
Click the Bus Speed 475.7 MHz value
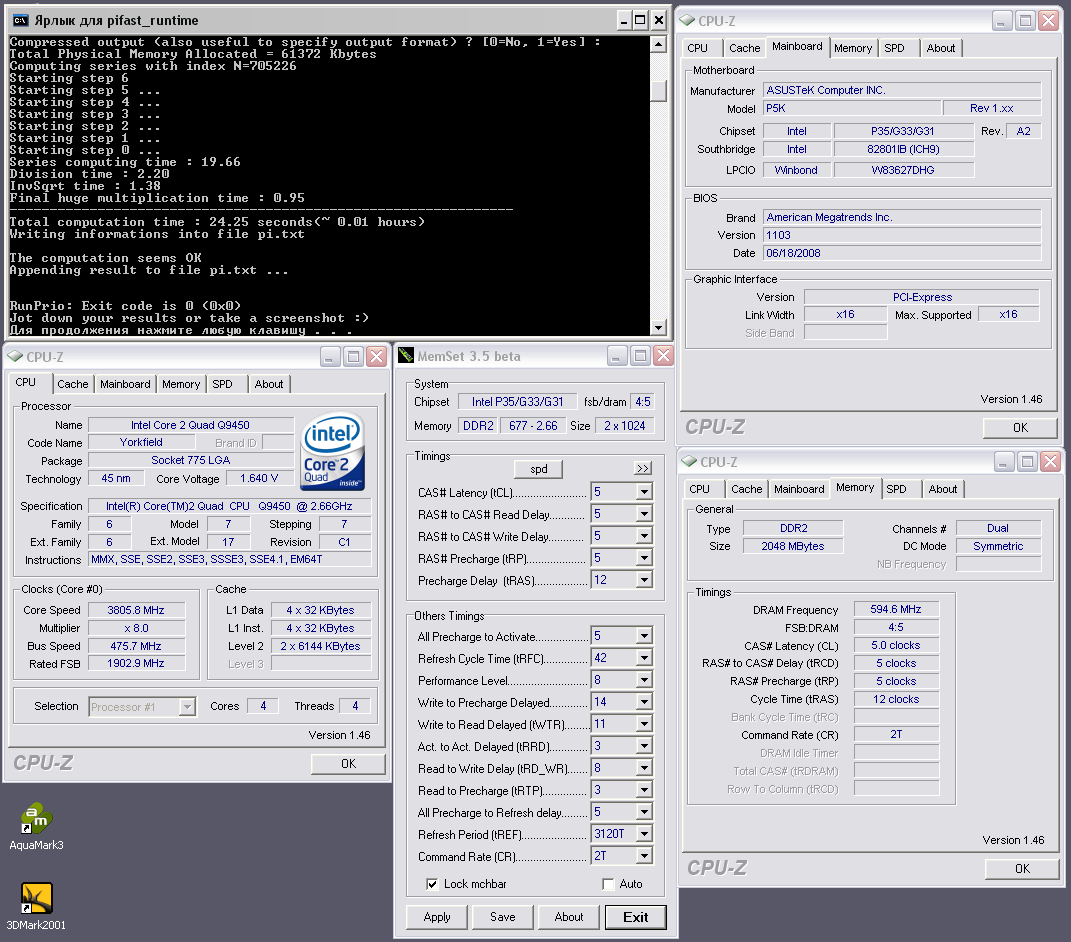(x=136, y=646)
